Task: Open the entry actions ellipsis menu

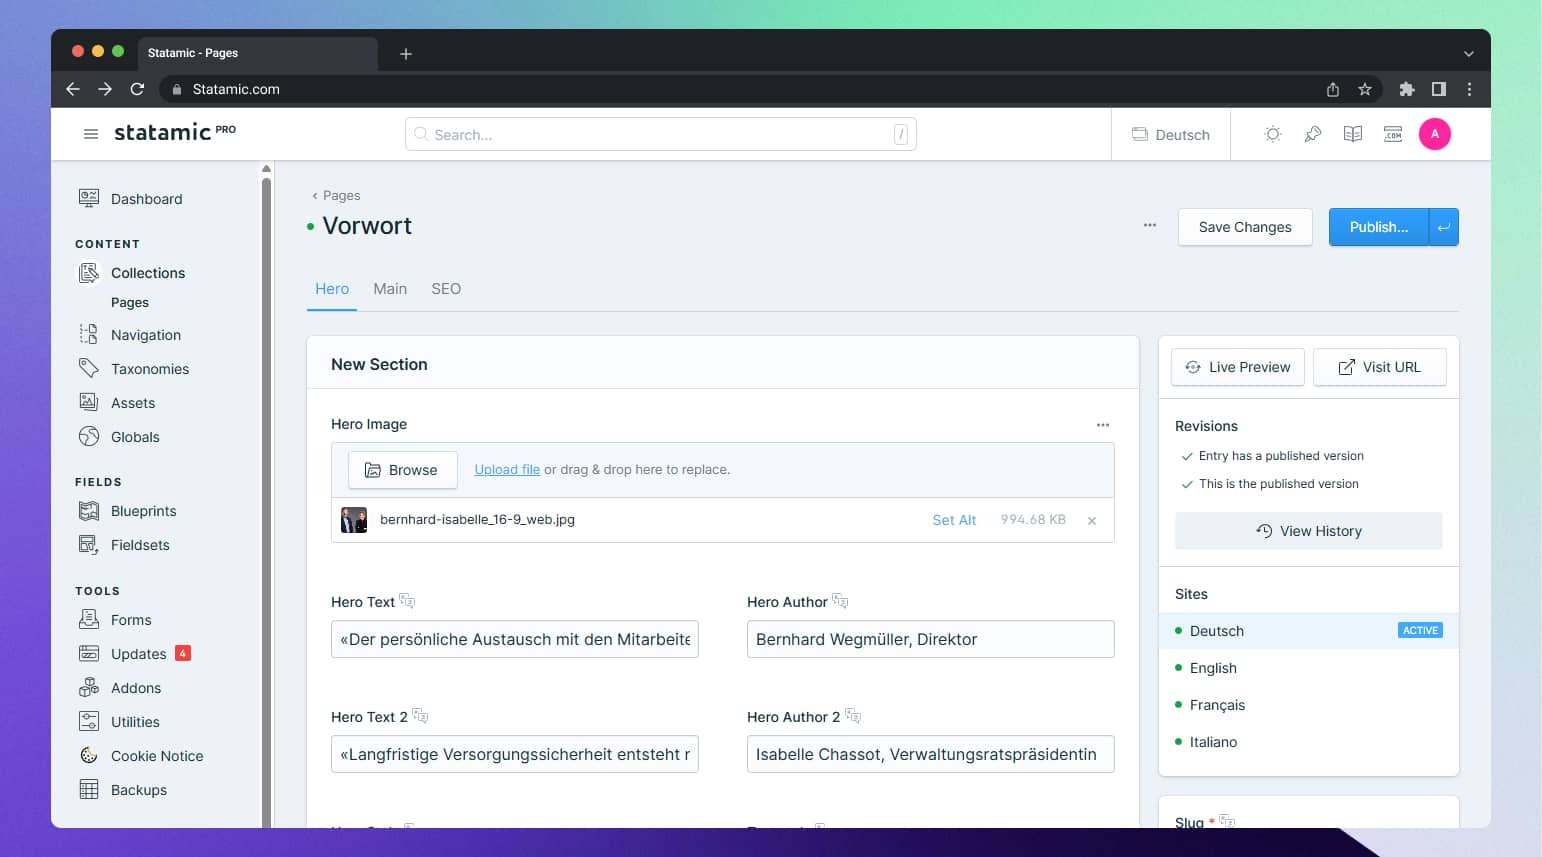Action: pyautogui.click(x=1149, y=226)
